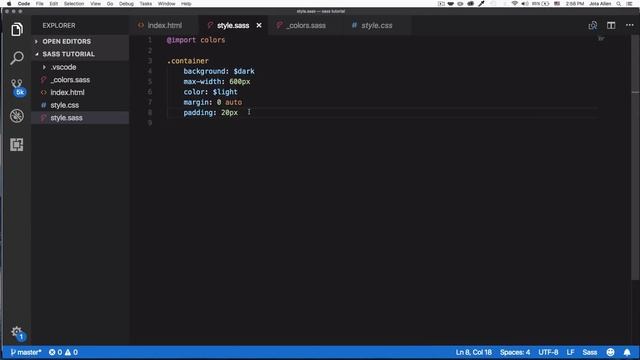Open the macOS Notification Center icon
The width and height of the screenshot is (640, 360).
pos(630,4)
